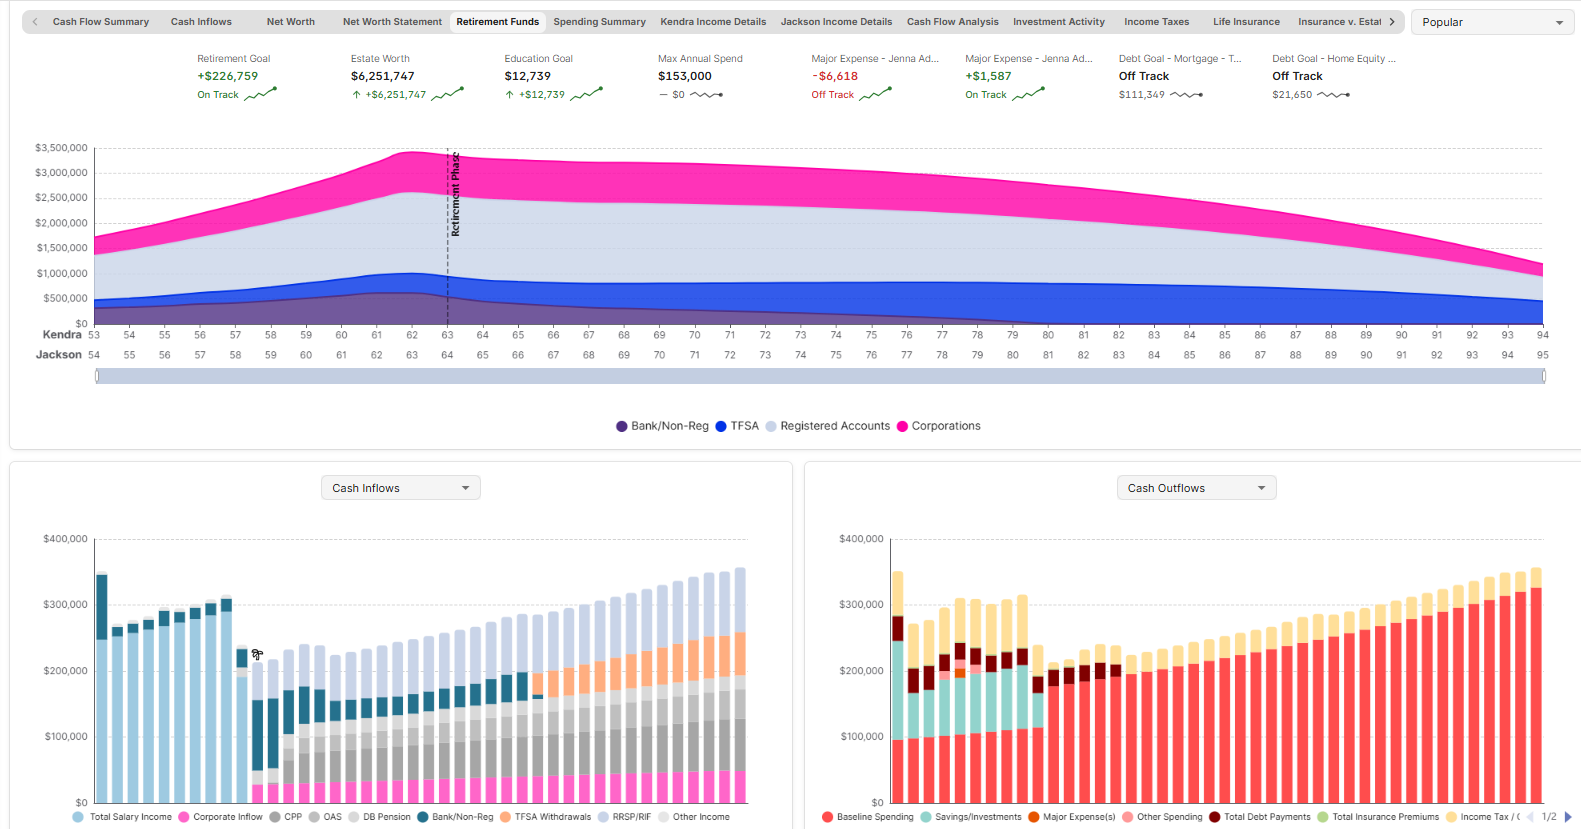The image size is (1581, 829).
Task: Toggle Total Salary Income legend item
Action: click(122, 817)
